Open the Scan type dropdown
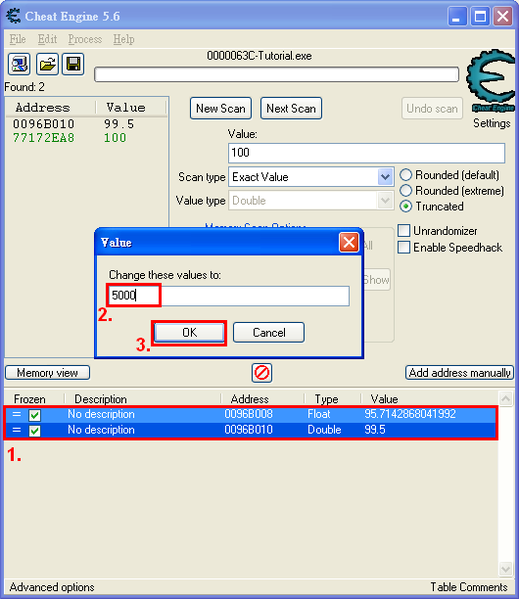The width and height of the screenshot is (519, 599). 385,177
